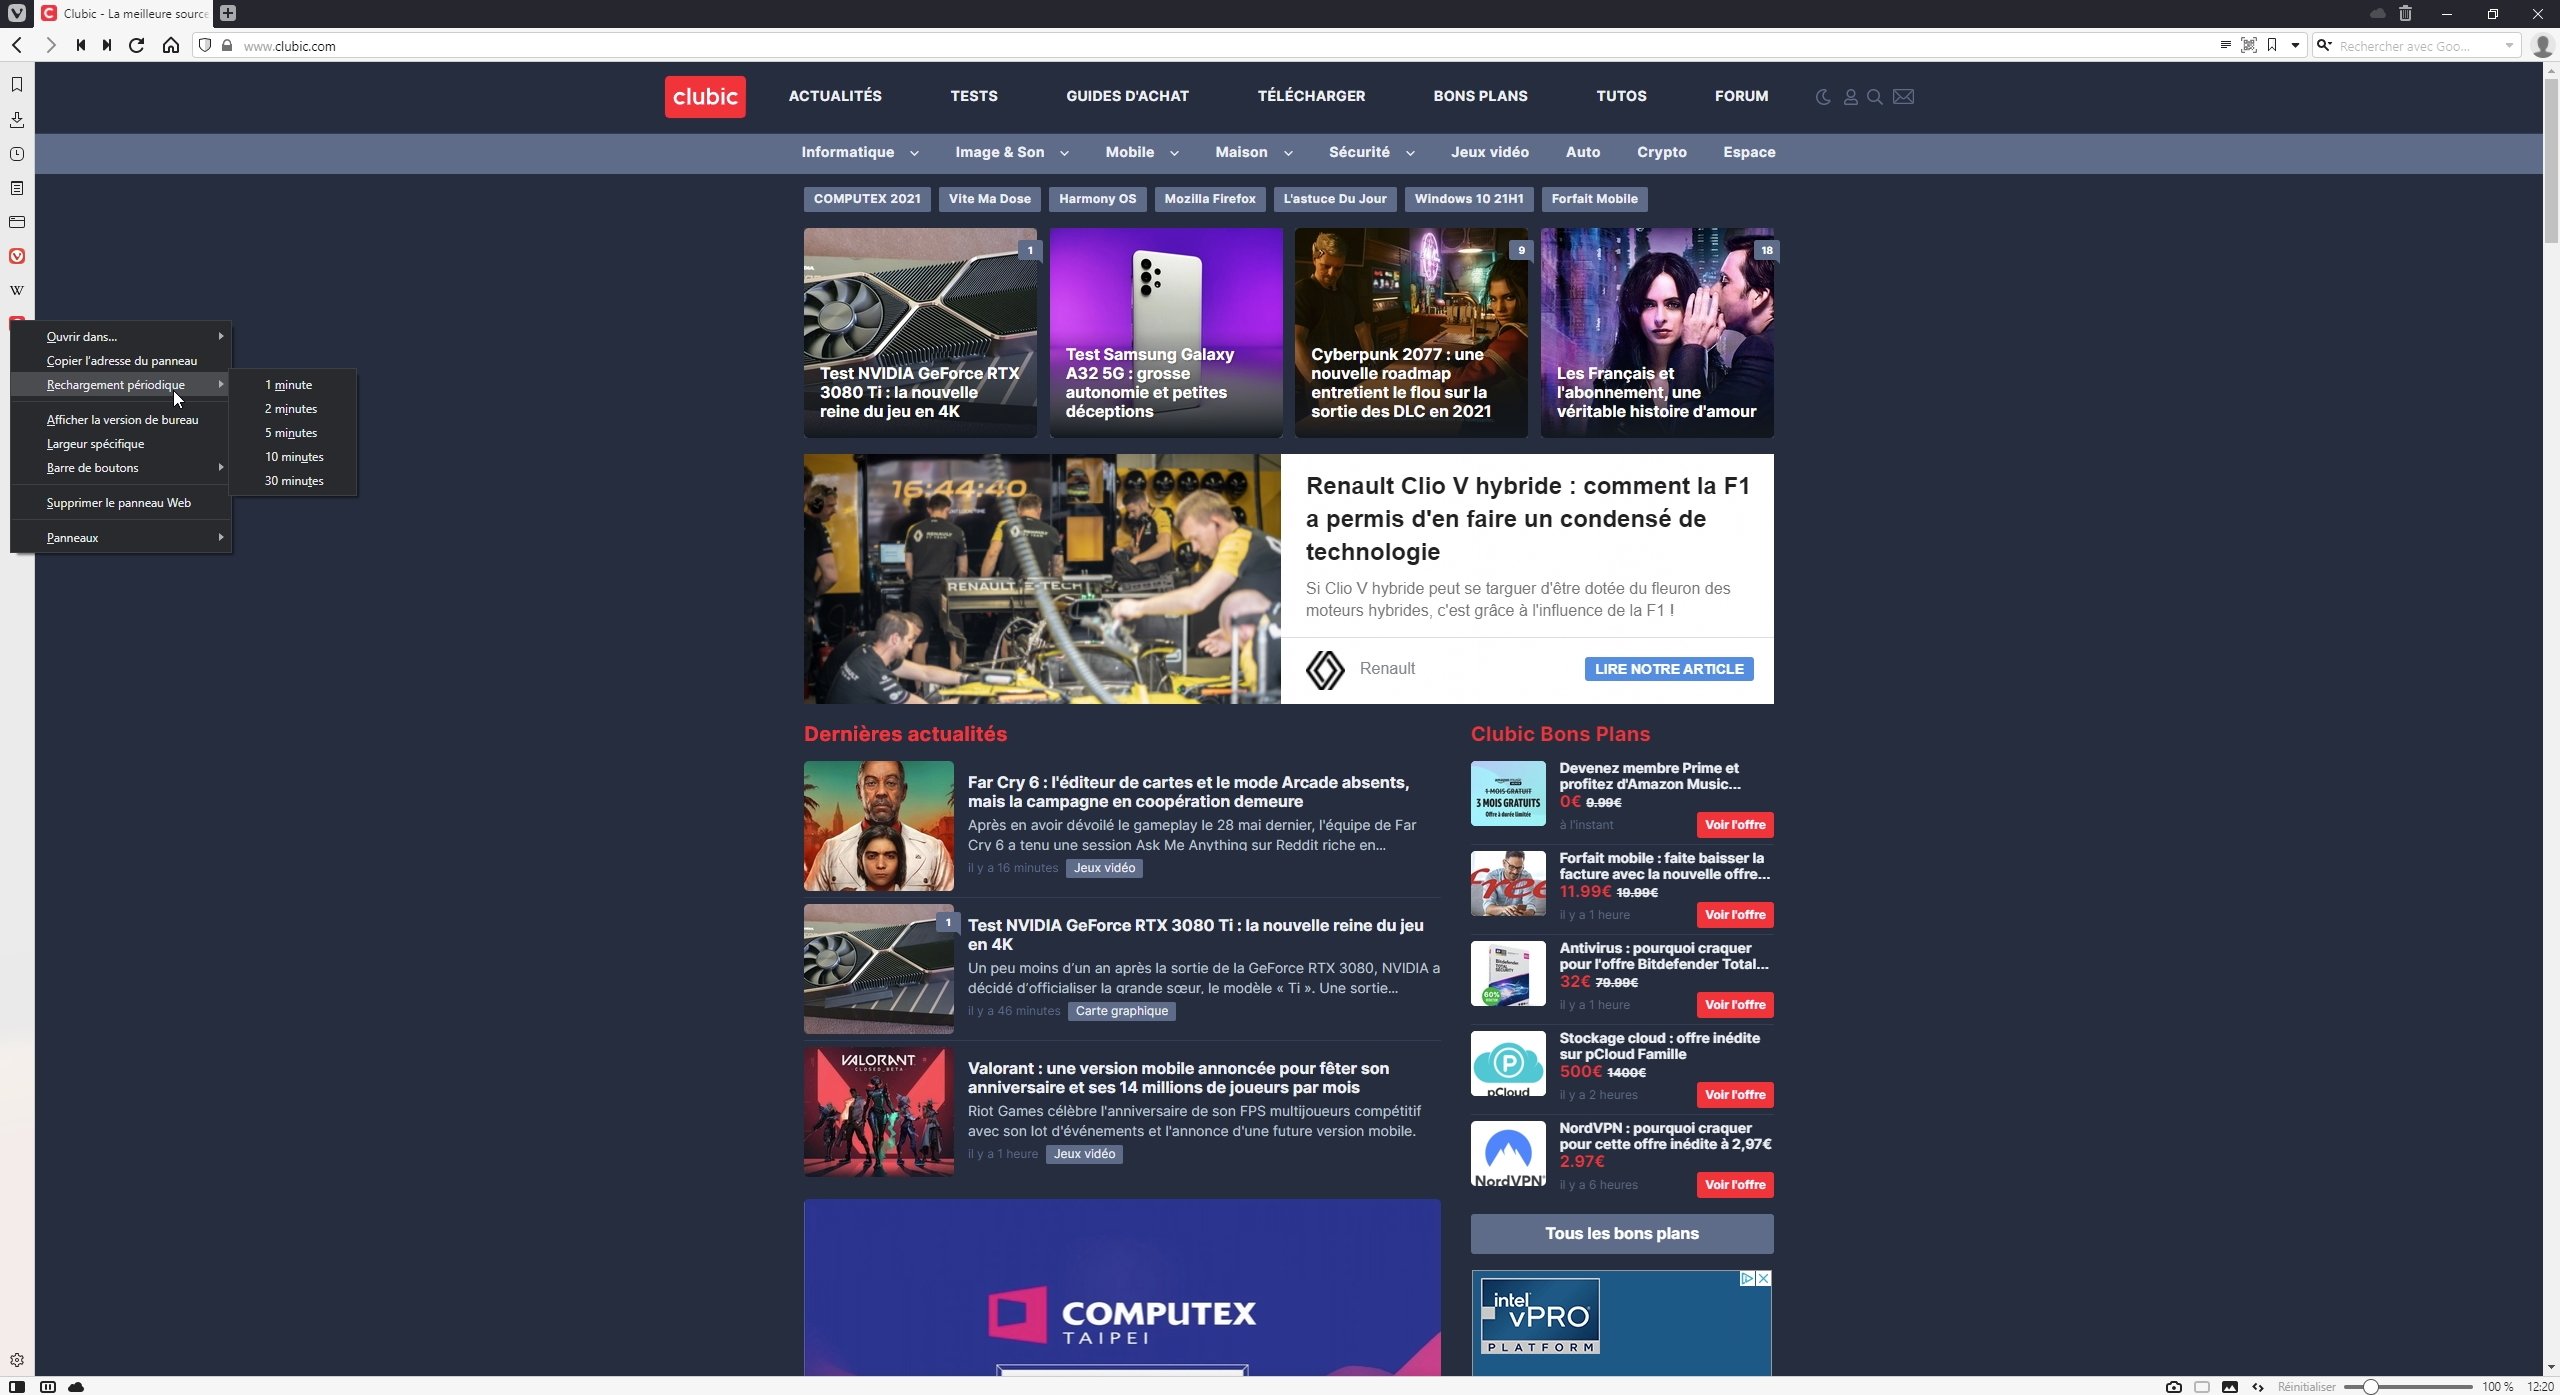Open the Far Cry 6 article headline
Screen dimensions: 2560x1395
click(x=1188, y=792)
